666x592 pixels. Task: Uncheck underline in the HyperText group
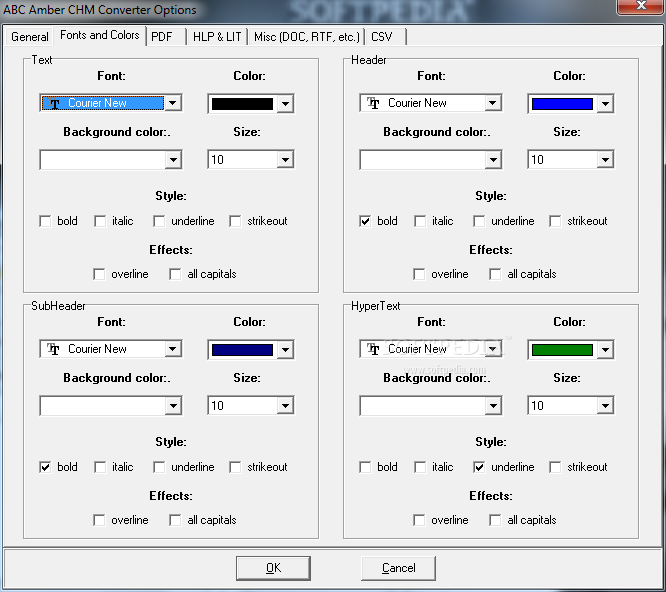click(479, 467)
